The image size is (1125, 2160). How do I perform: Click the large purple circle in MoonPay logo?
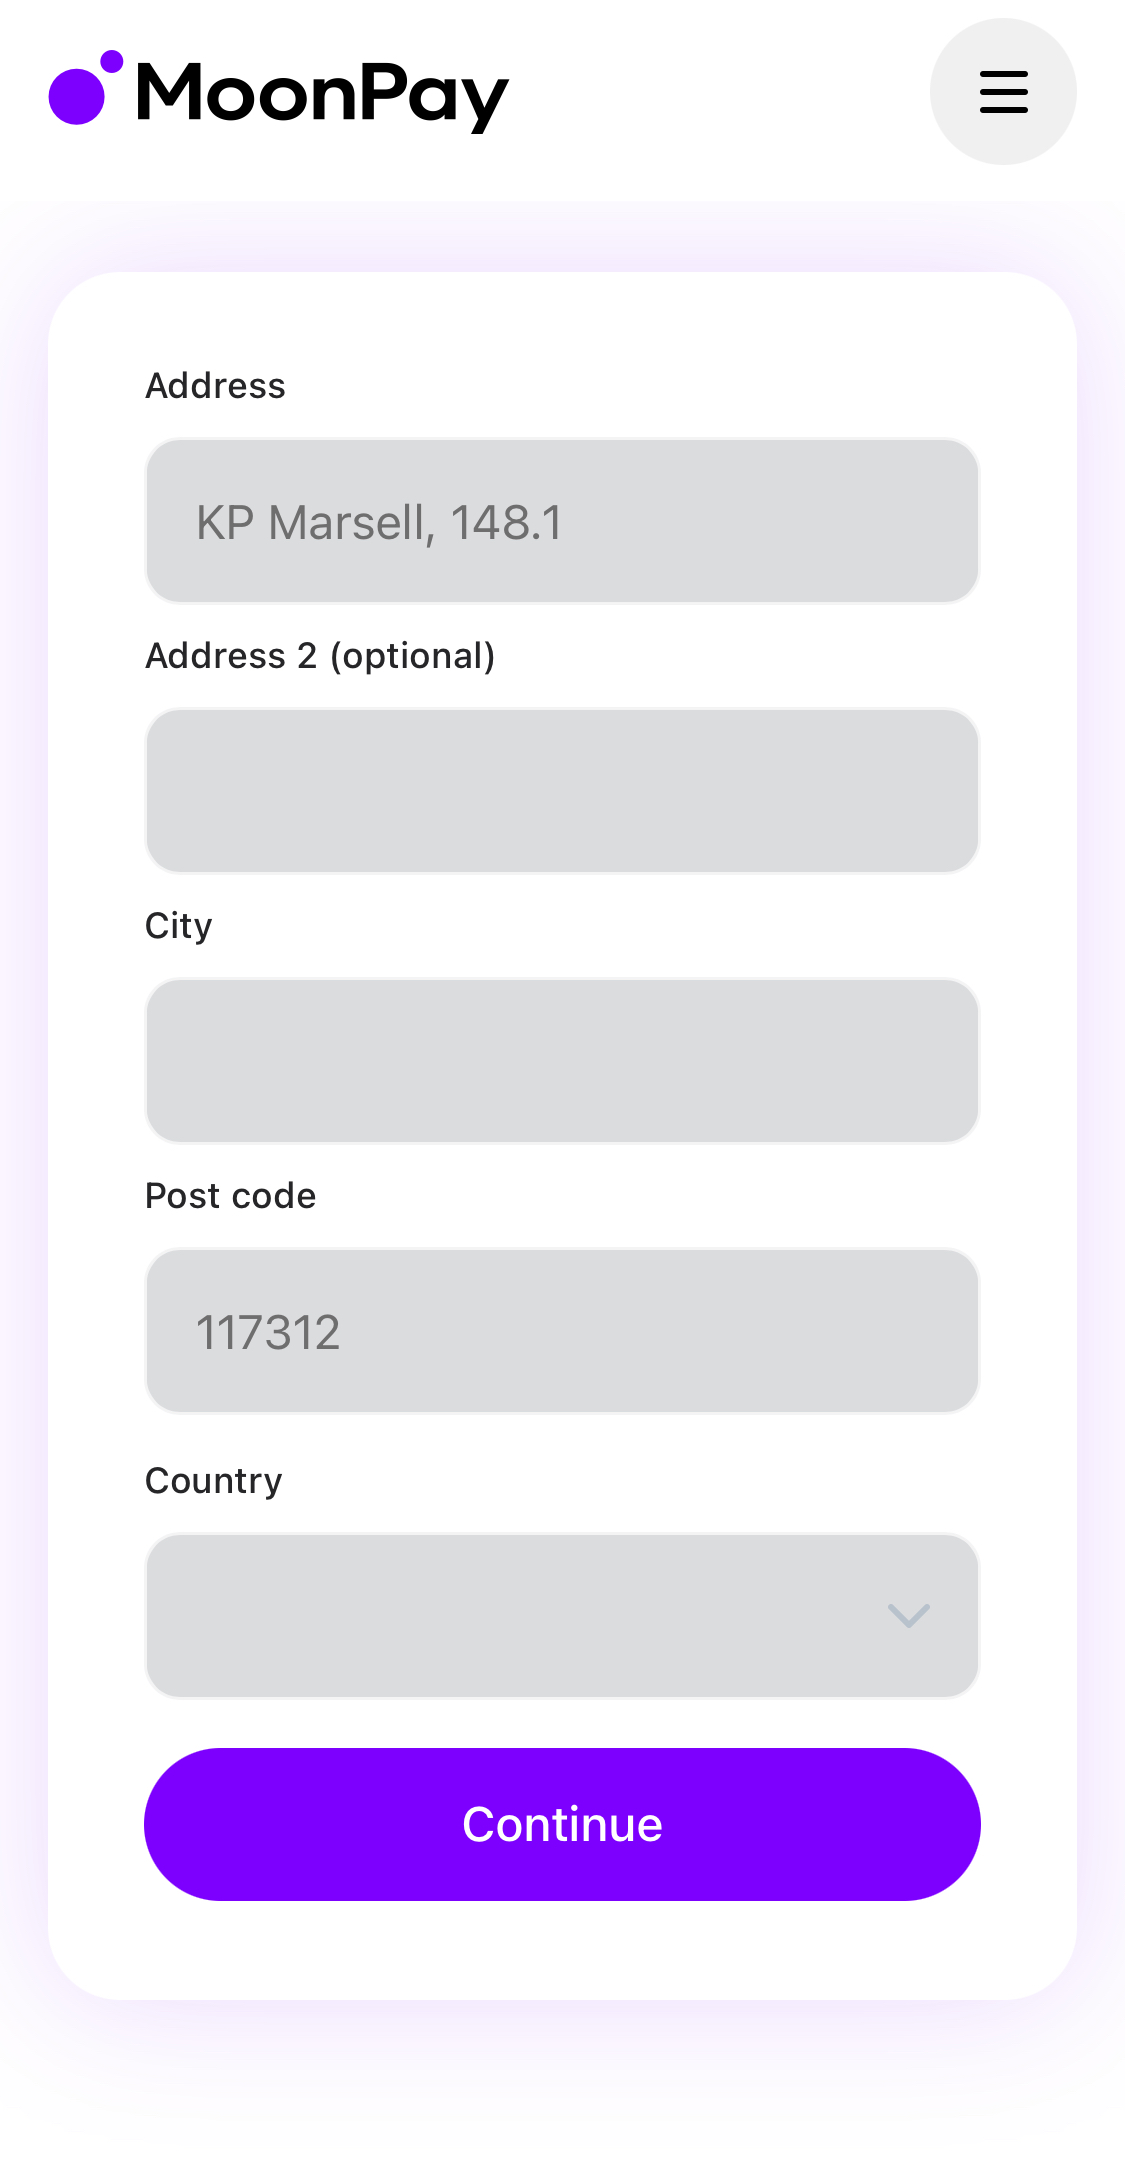(77, 97)
